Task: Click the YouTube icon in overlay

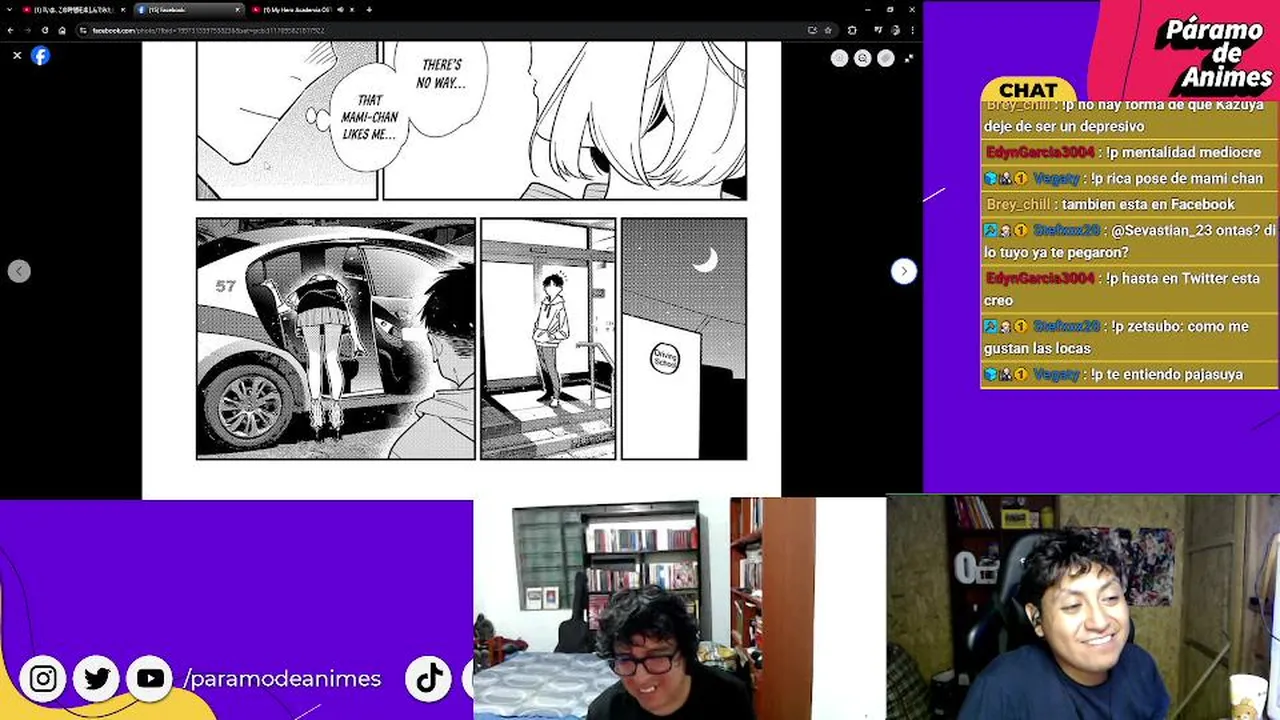Action: pyautogui.click(x=150, y=679)
